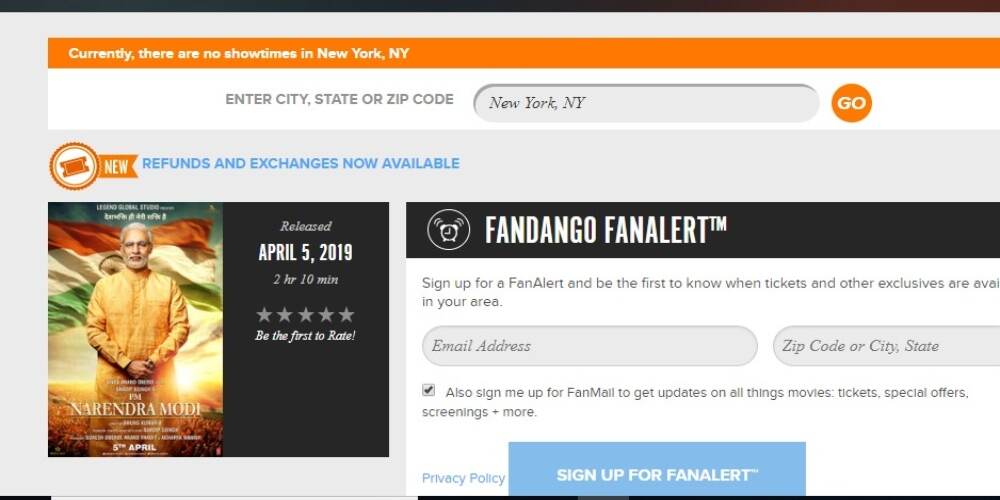1000x500 pixels.
Task: Click the Be the first to Rate text
Action: point(305,336)
